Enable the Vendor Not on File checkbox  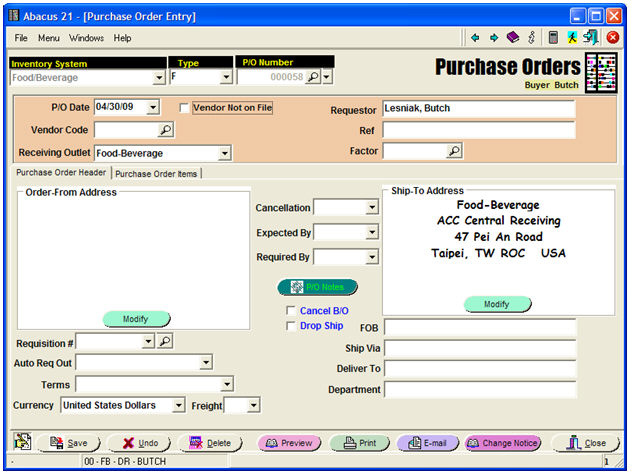point(184,108)
